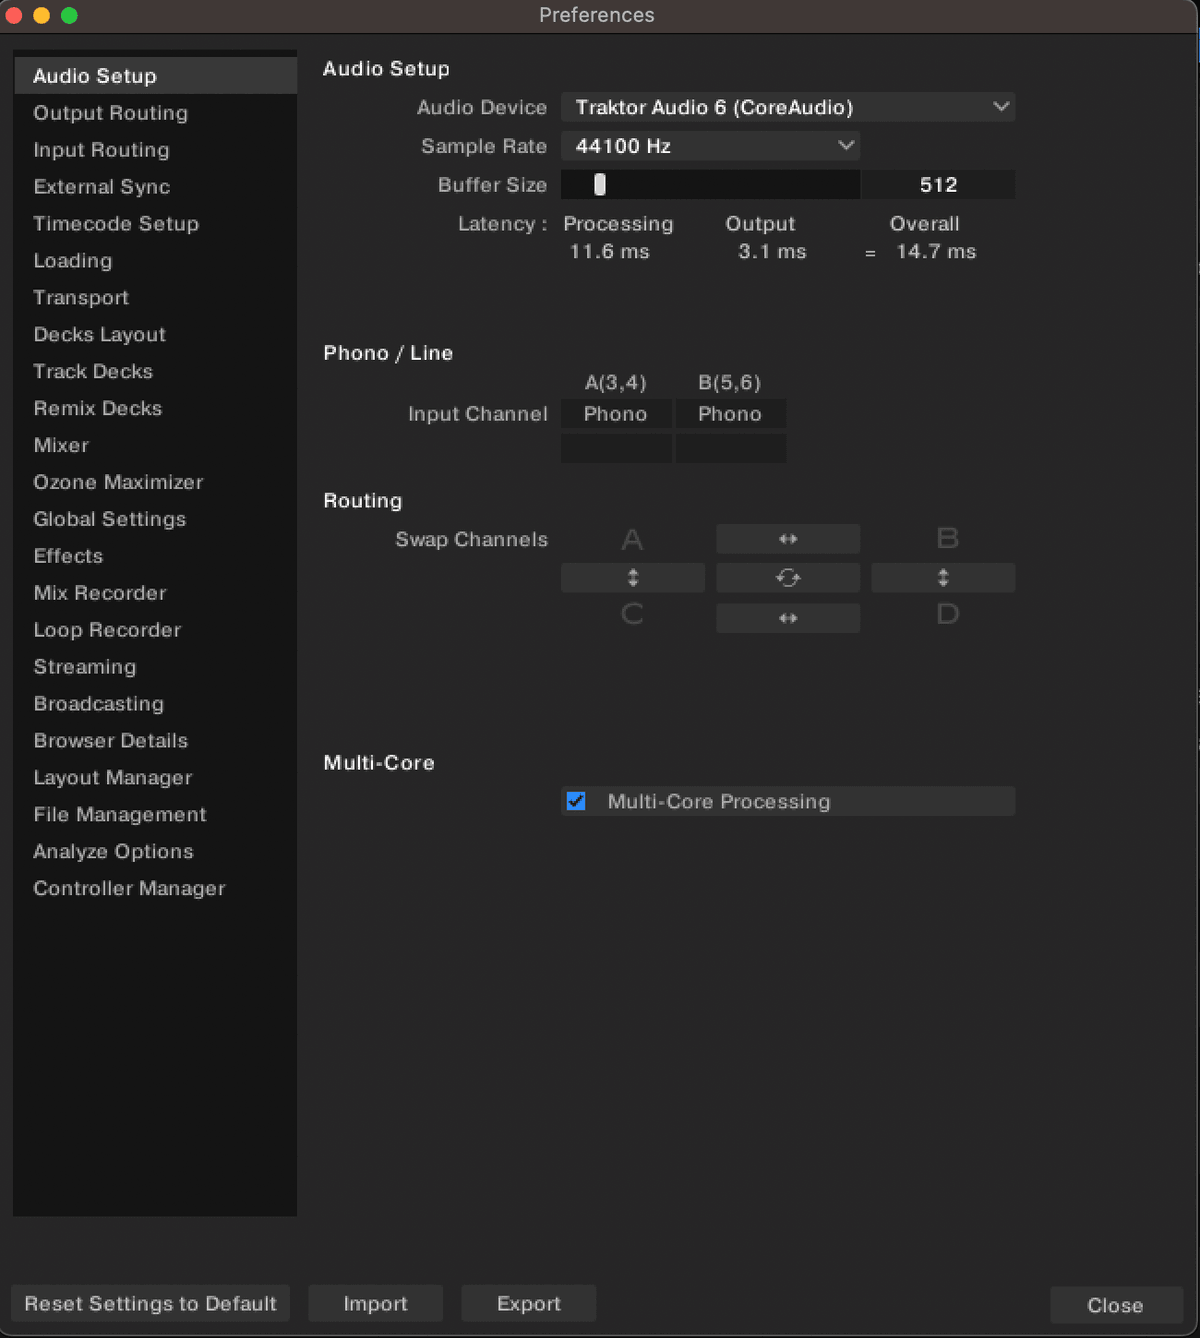1200x1338 pixels.
Task: Open the Output Routing preferences page
Action: coord(110,113)
